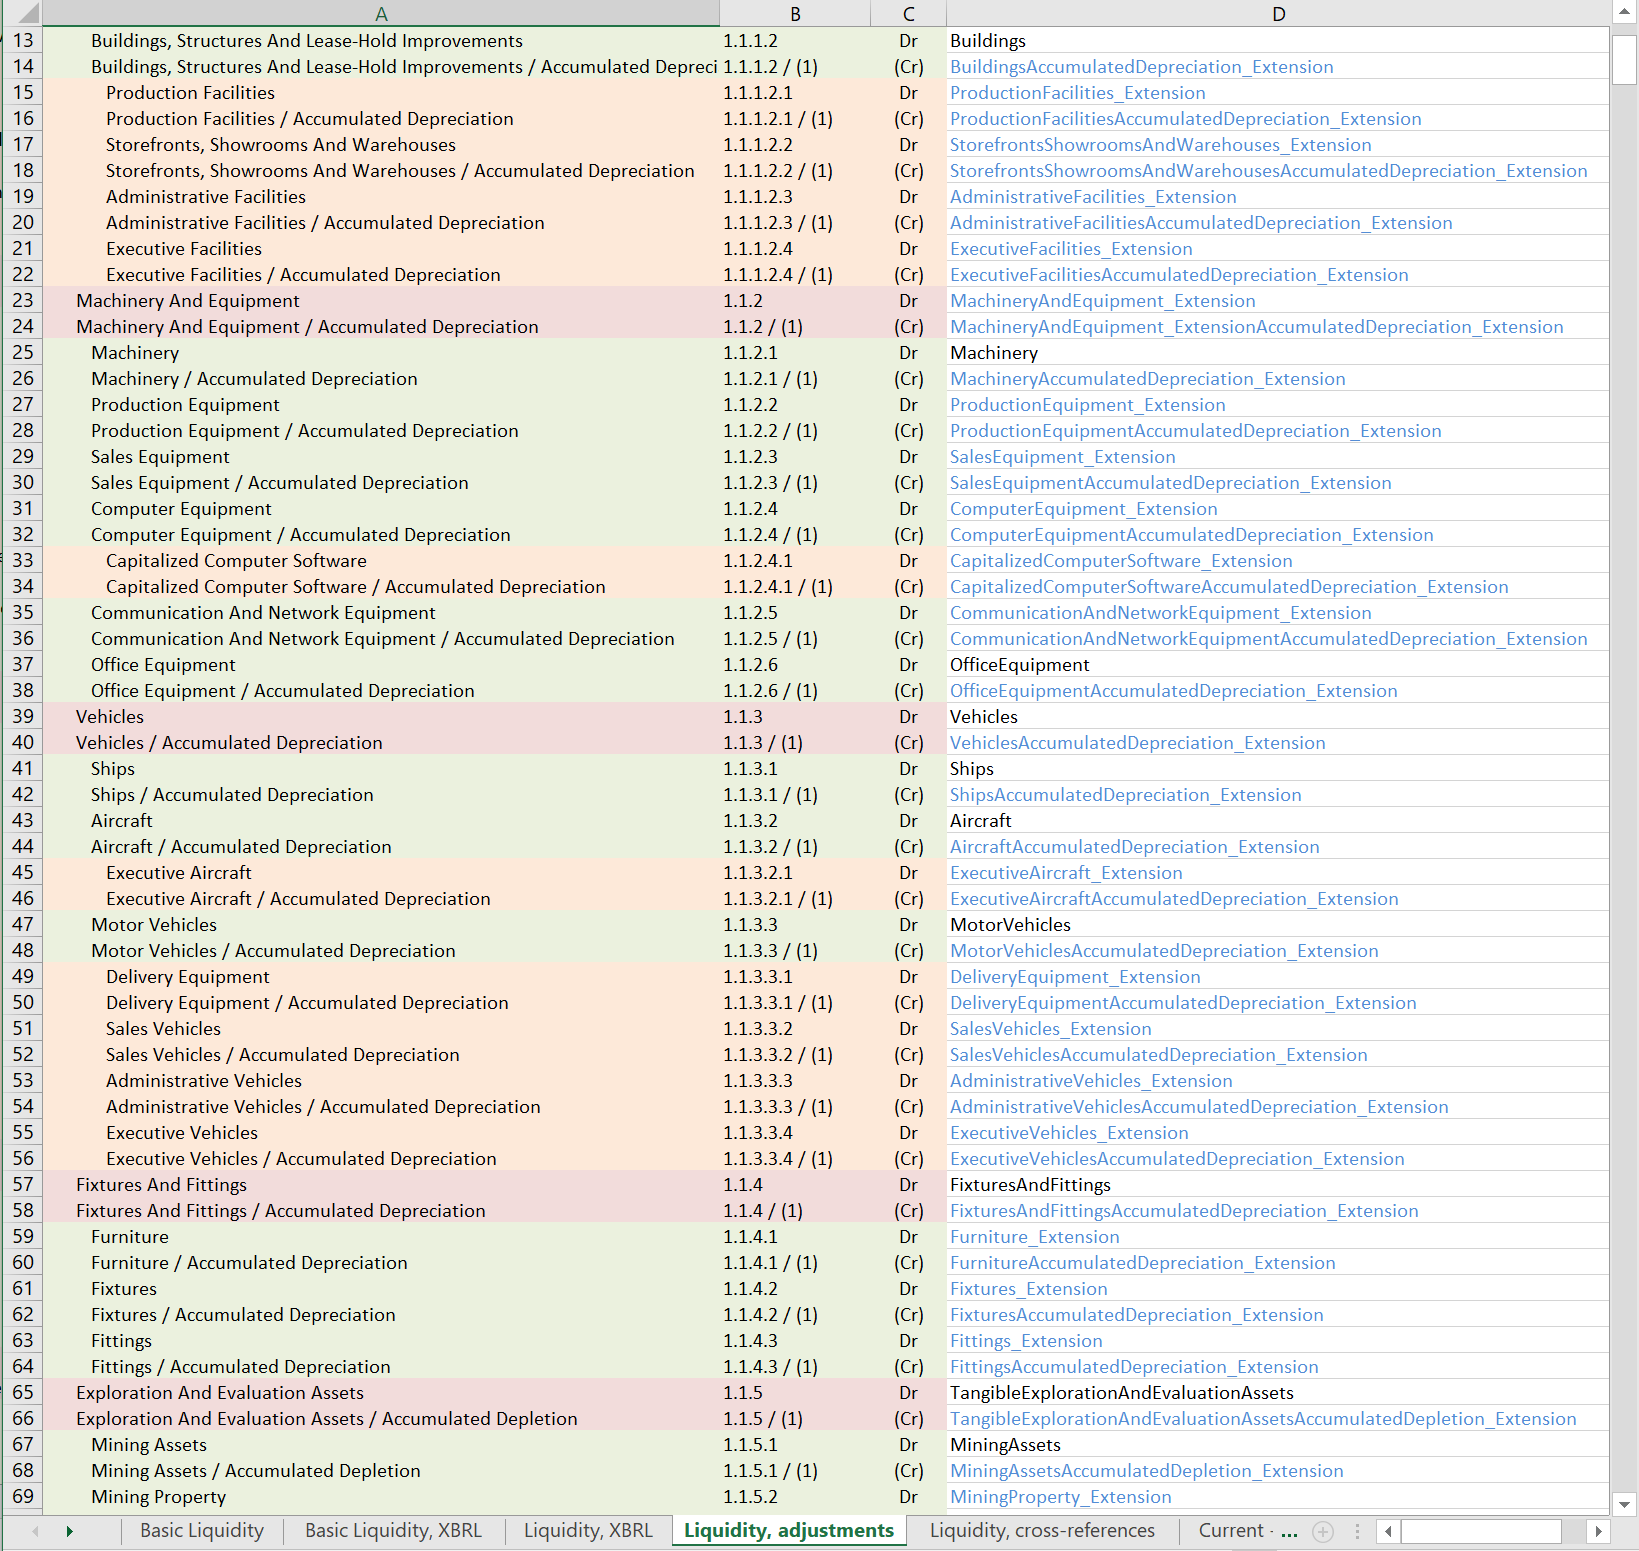Screen dimensions: 1639x1551
Task: Click sheet tab scroll right arrow
Action: (69, 1531)
